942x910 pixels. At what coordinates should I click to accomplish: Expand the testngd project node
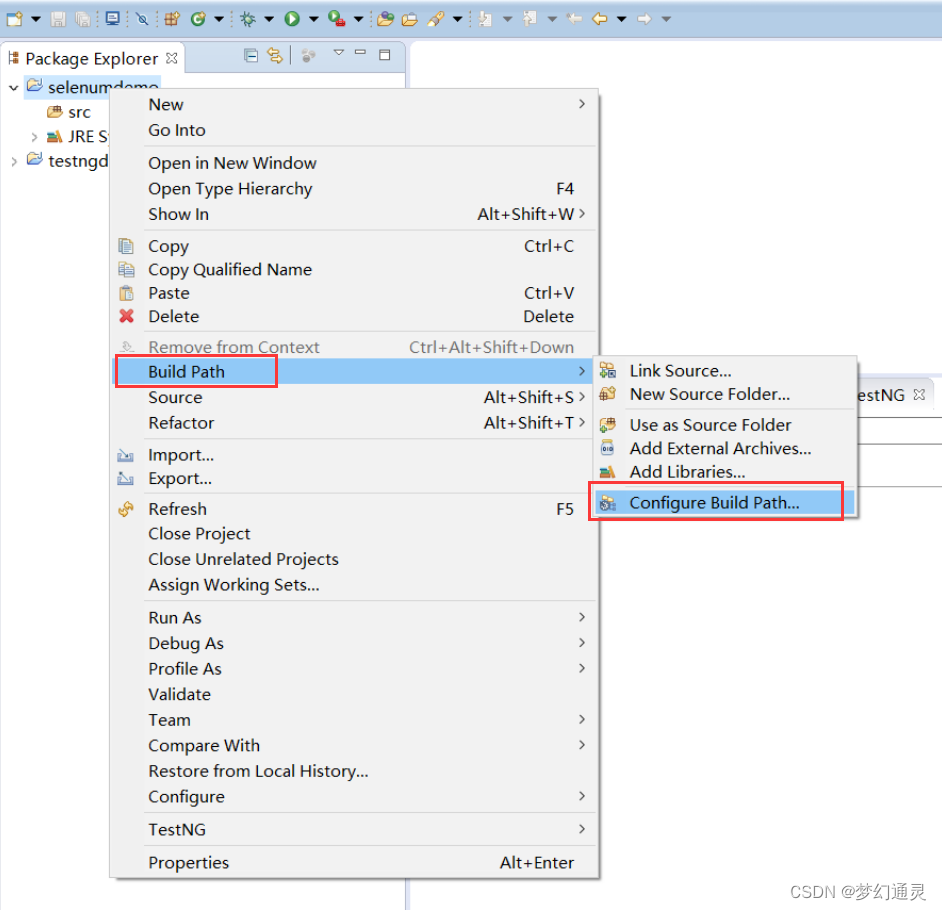(14, 162)
